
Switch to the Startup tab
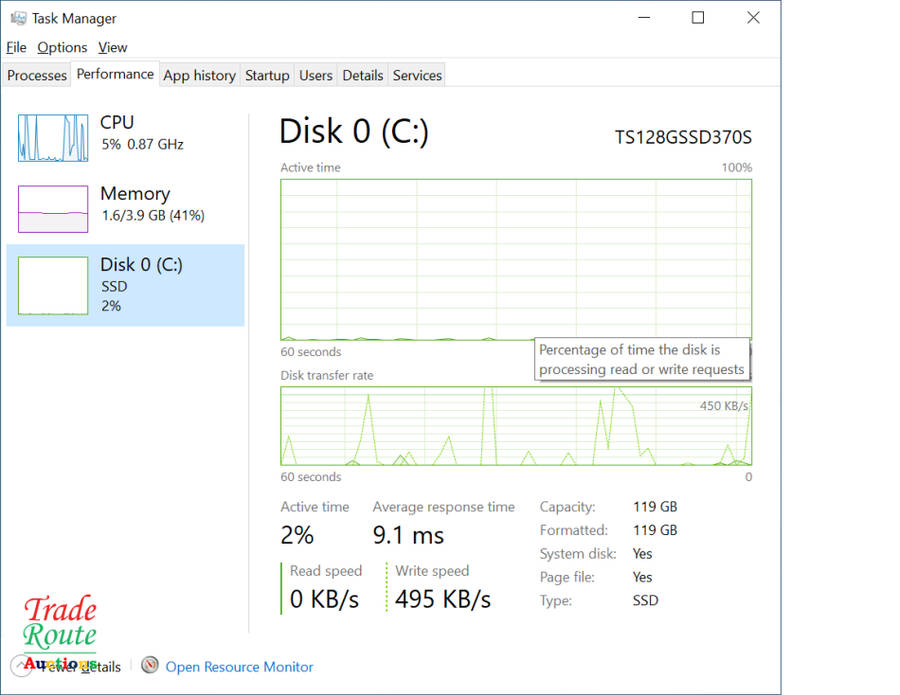267,75
